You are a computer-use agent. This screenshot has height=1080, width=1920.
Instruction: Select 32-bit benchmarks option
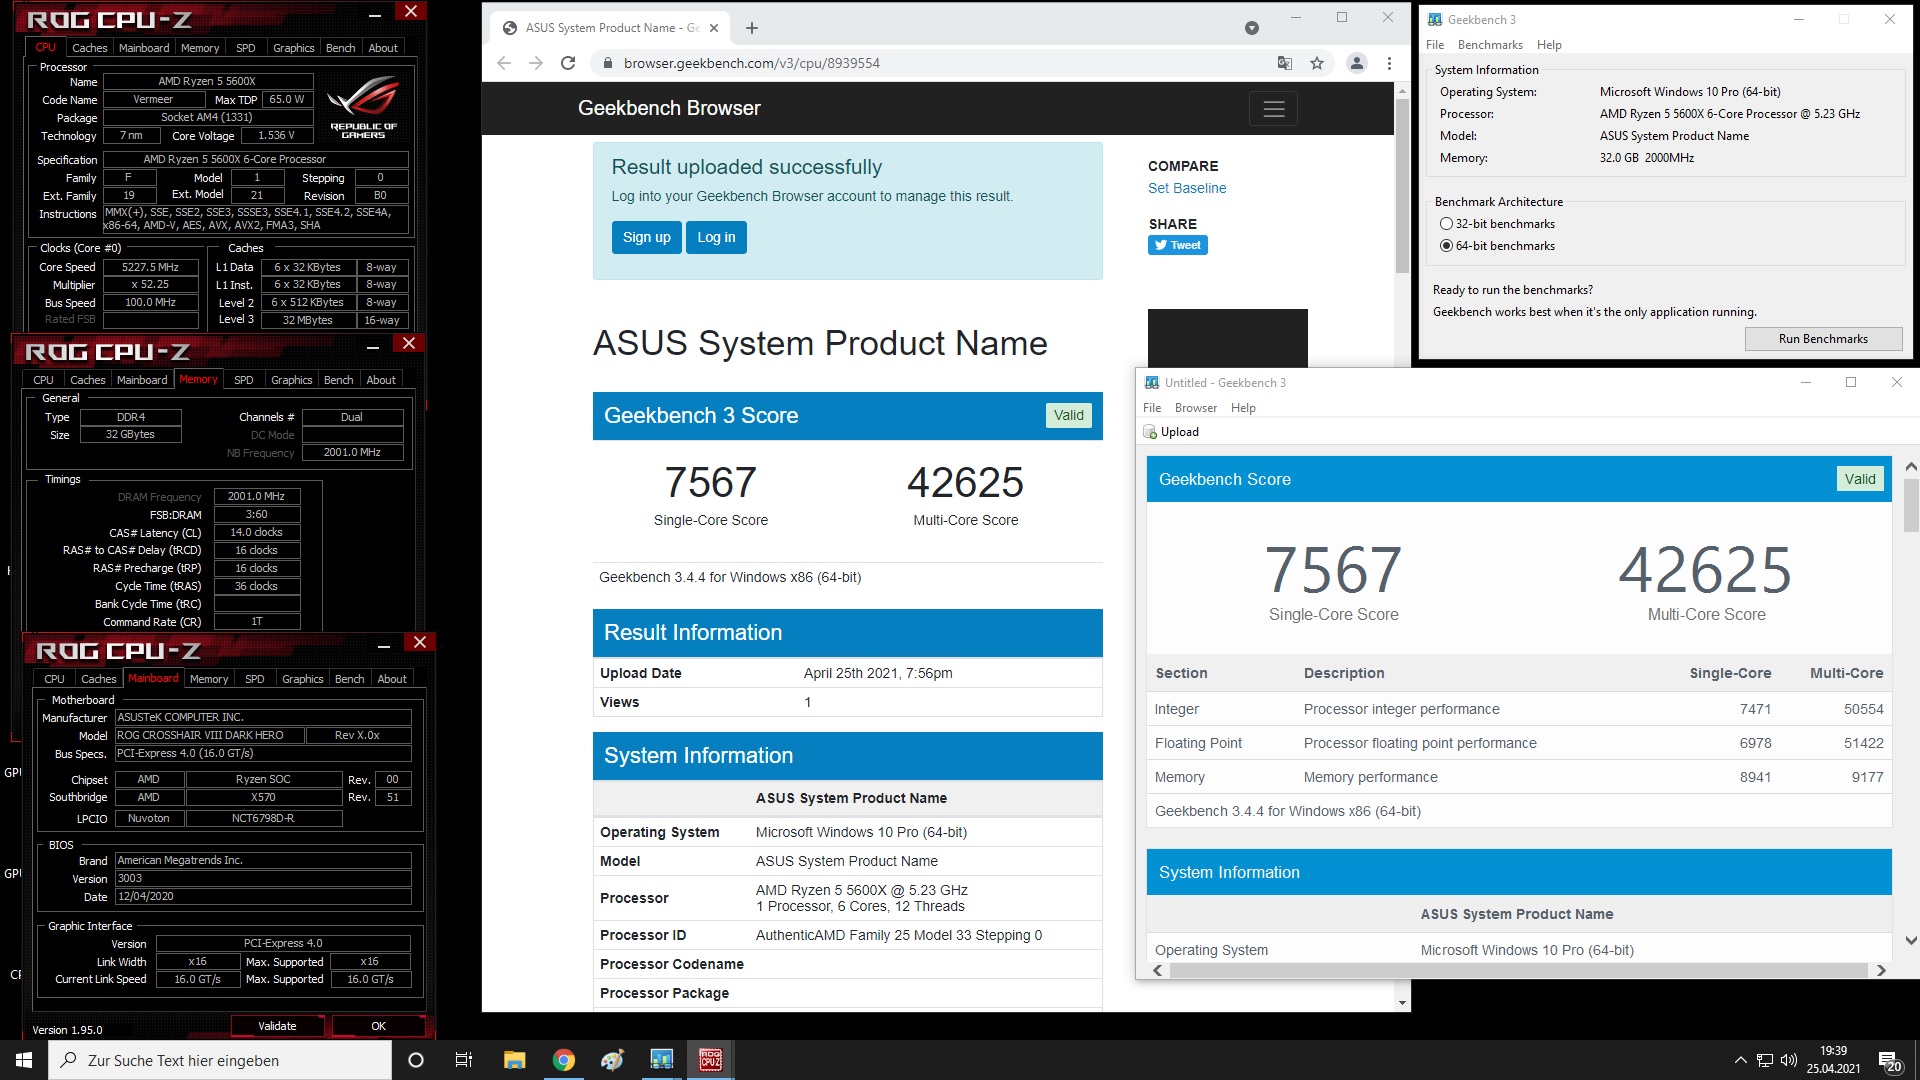[1497, 224]
